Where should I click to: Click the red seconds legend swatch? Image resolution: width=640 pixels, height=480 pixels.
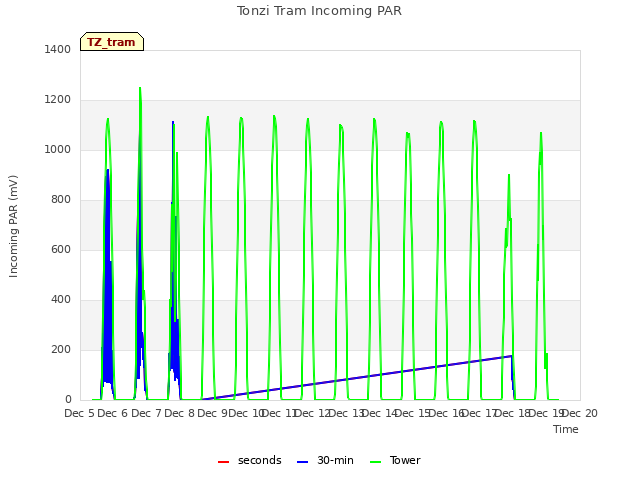[x=223, y=462]
